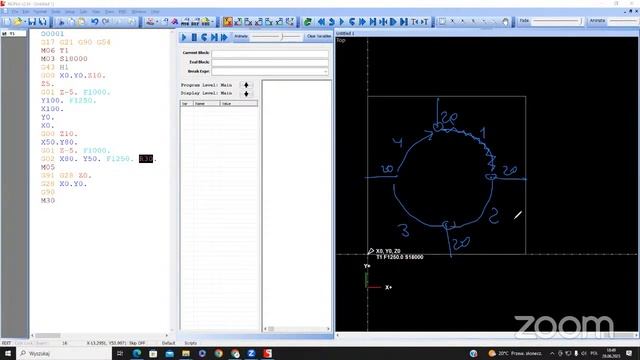This screenshot has height=360, width=640.
Task: Click the Value column header
Action: click(x=239, y=104)
